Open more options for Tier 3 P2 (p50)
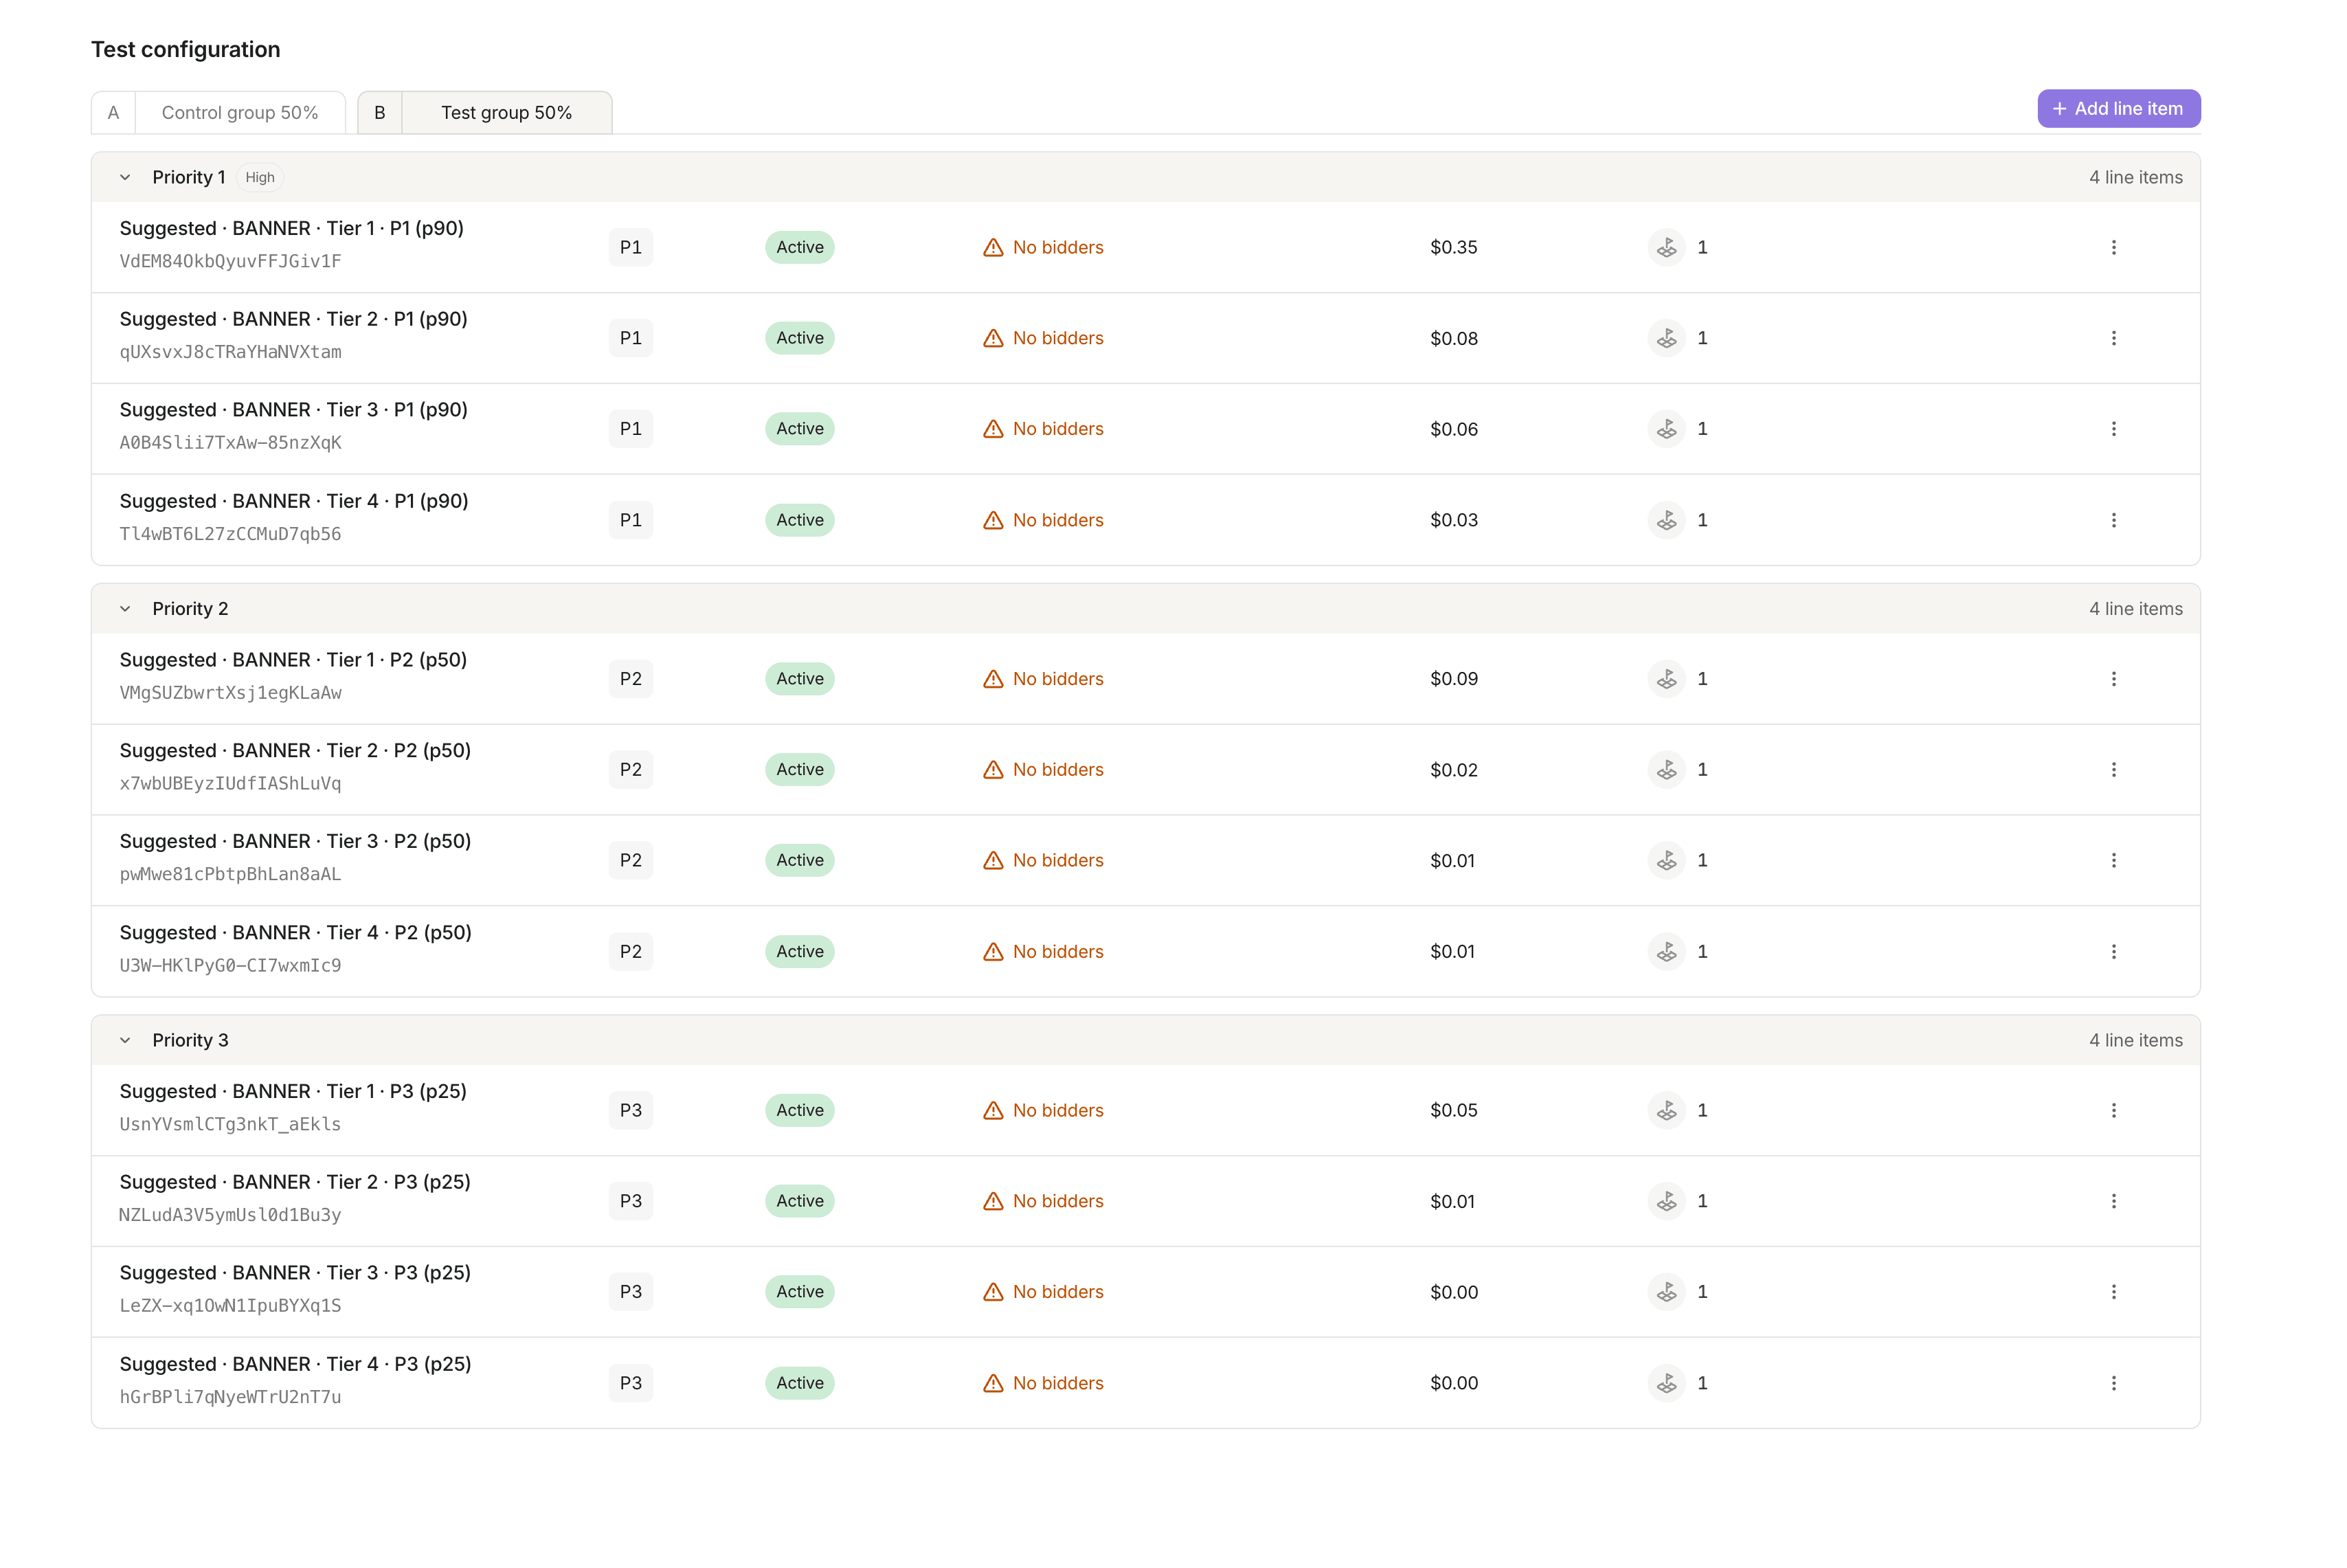2347x1568 pixels. (2113, 860)
